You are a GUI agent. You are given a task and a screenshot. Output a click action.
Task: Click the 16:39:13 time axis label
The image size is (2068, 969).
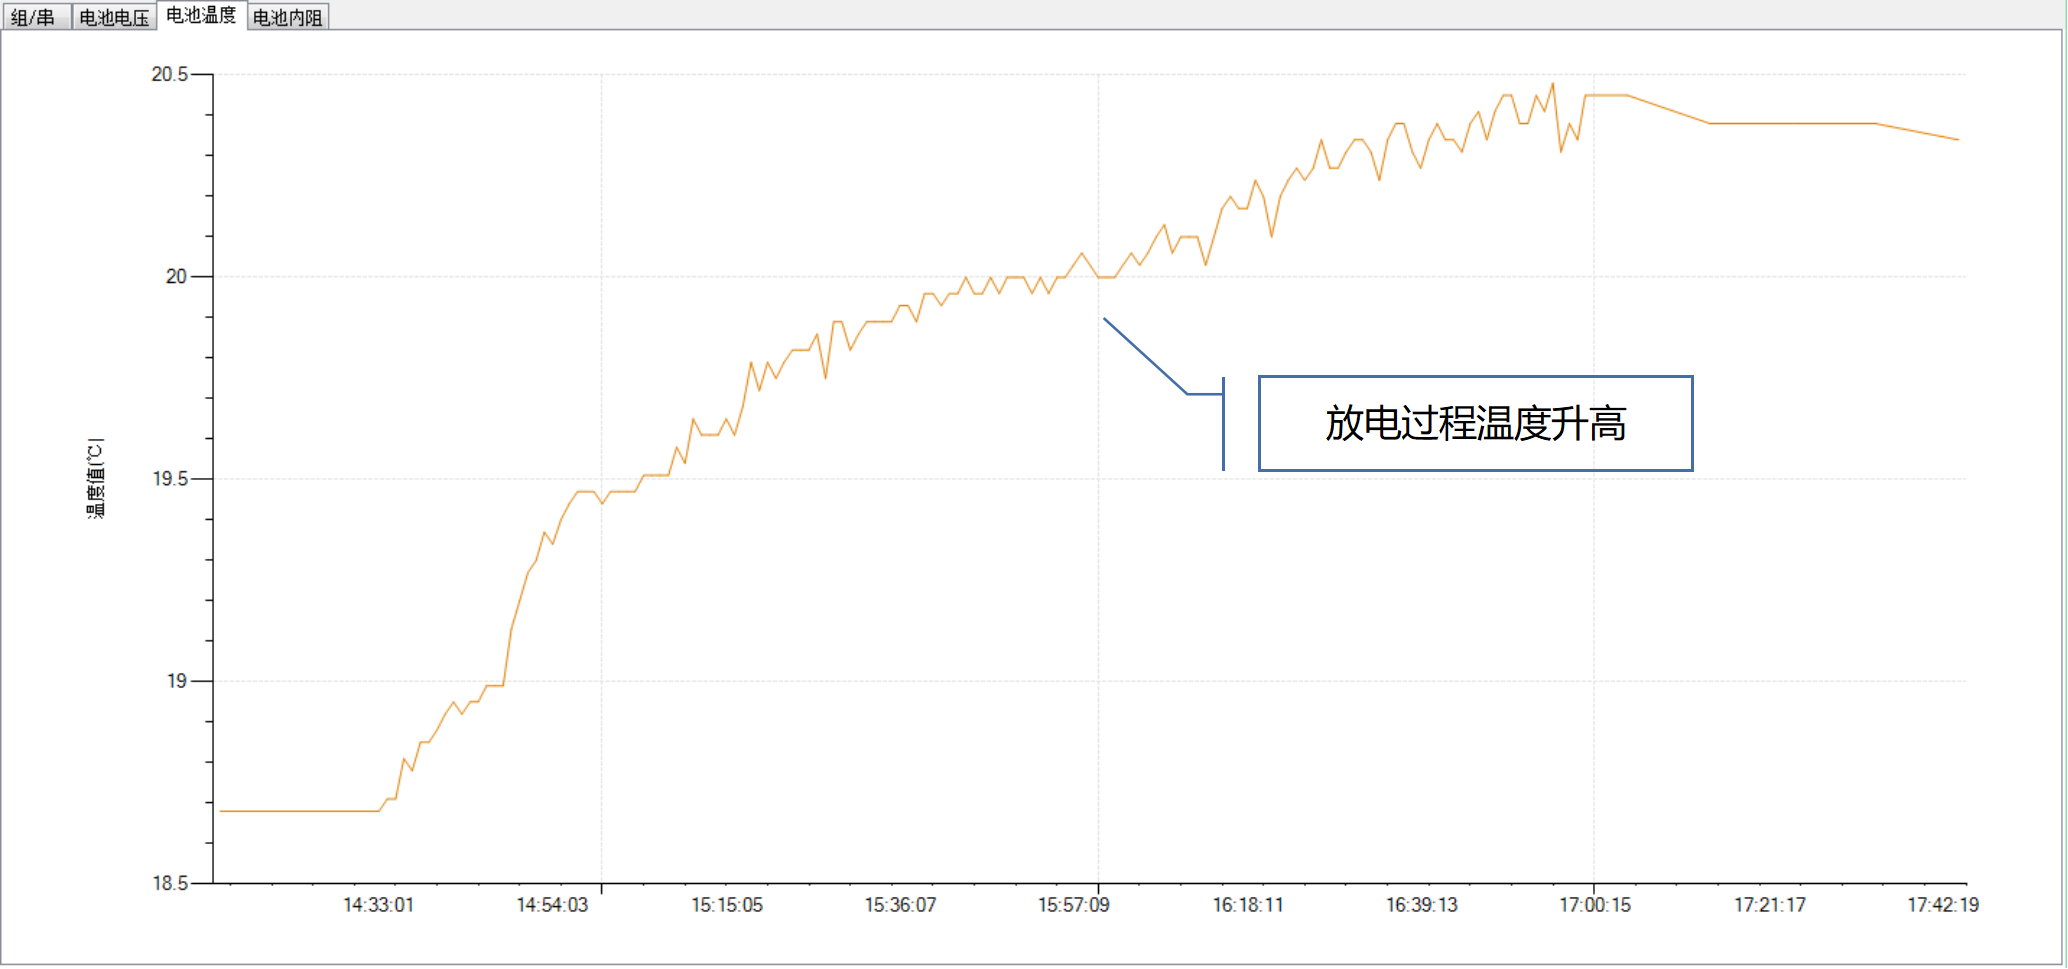tap(1421, 905)
